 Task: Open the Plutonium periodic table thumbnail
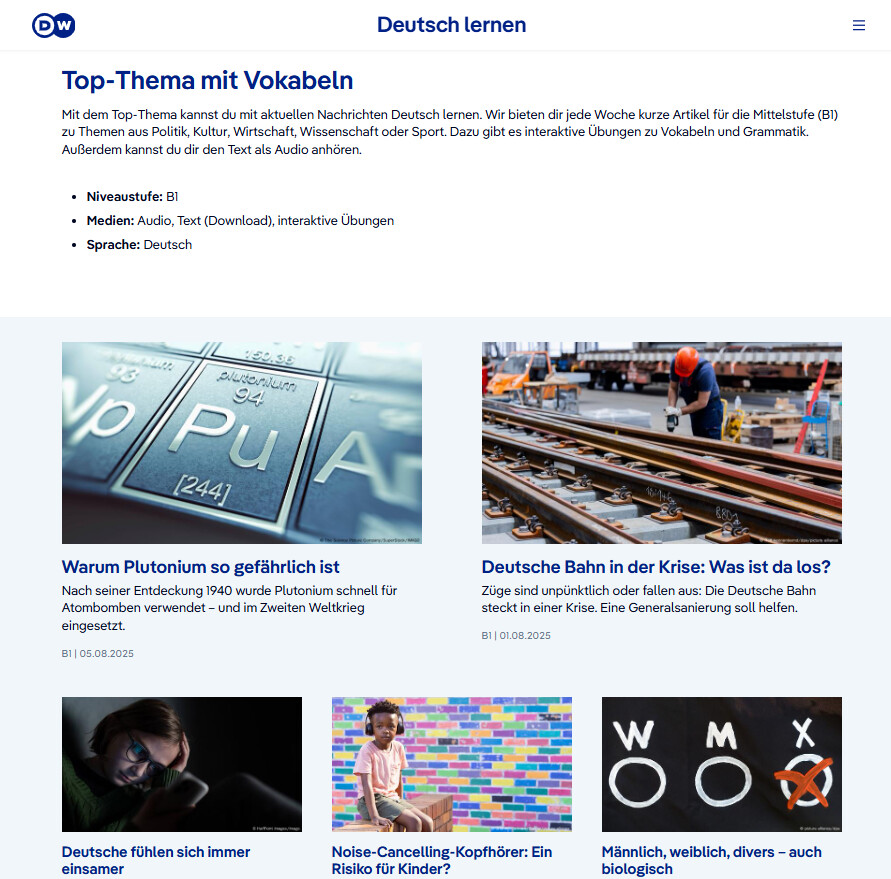(242, 443)
